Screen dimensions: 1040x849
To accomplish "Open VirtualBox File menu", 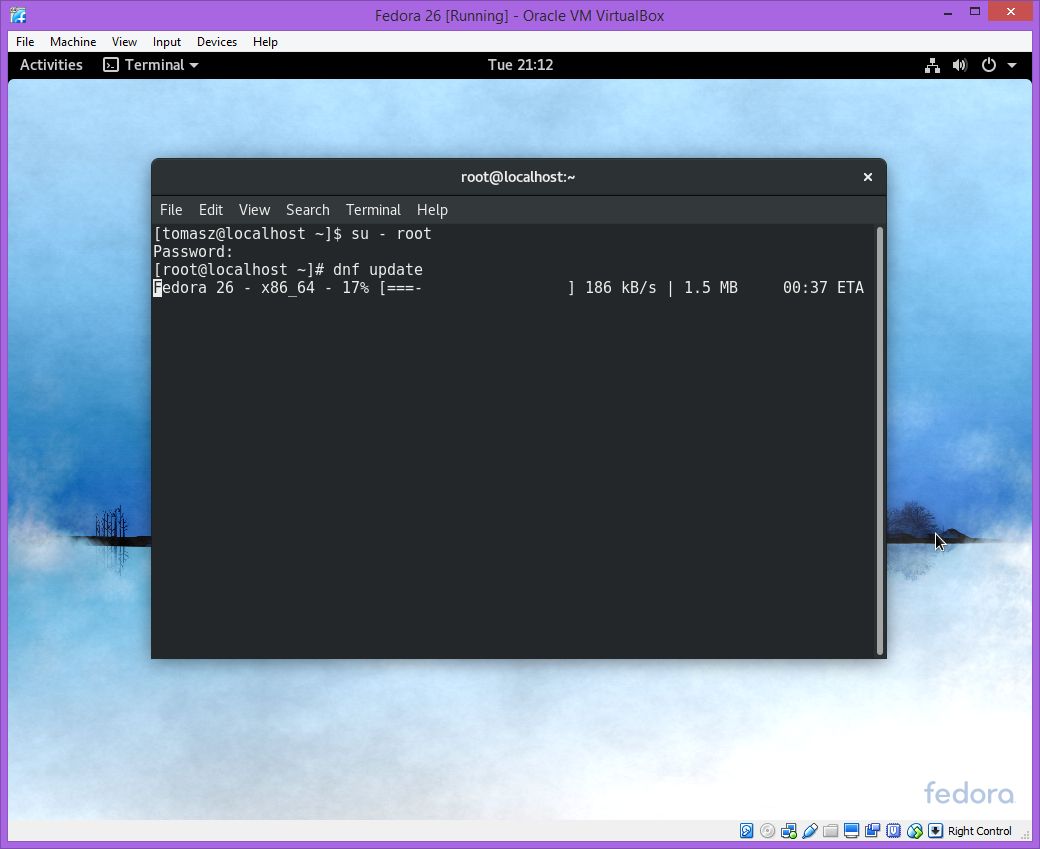I will coord(25,42).
